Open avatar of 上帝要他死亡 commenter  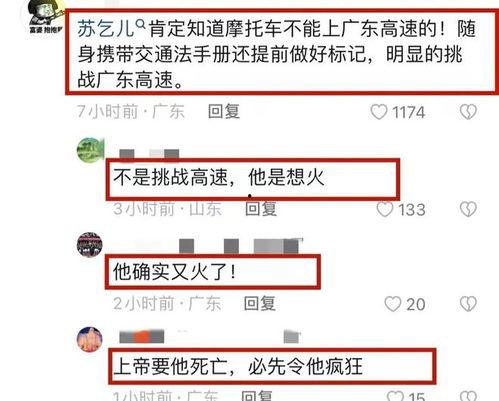[90, 340]
